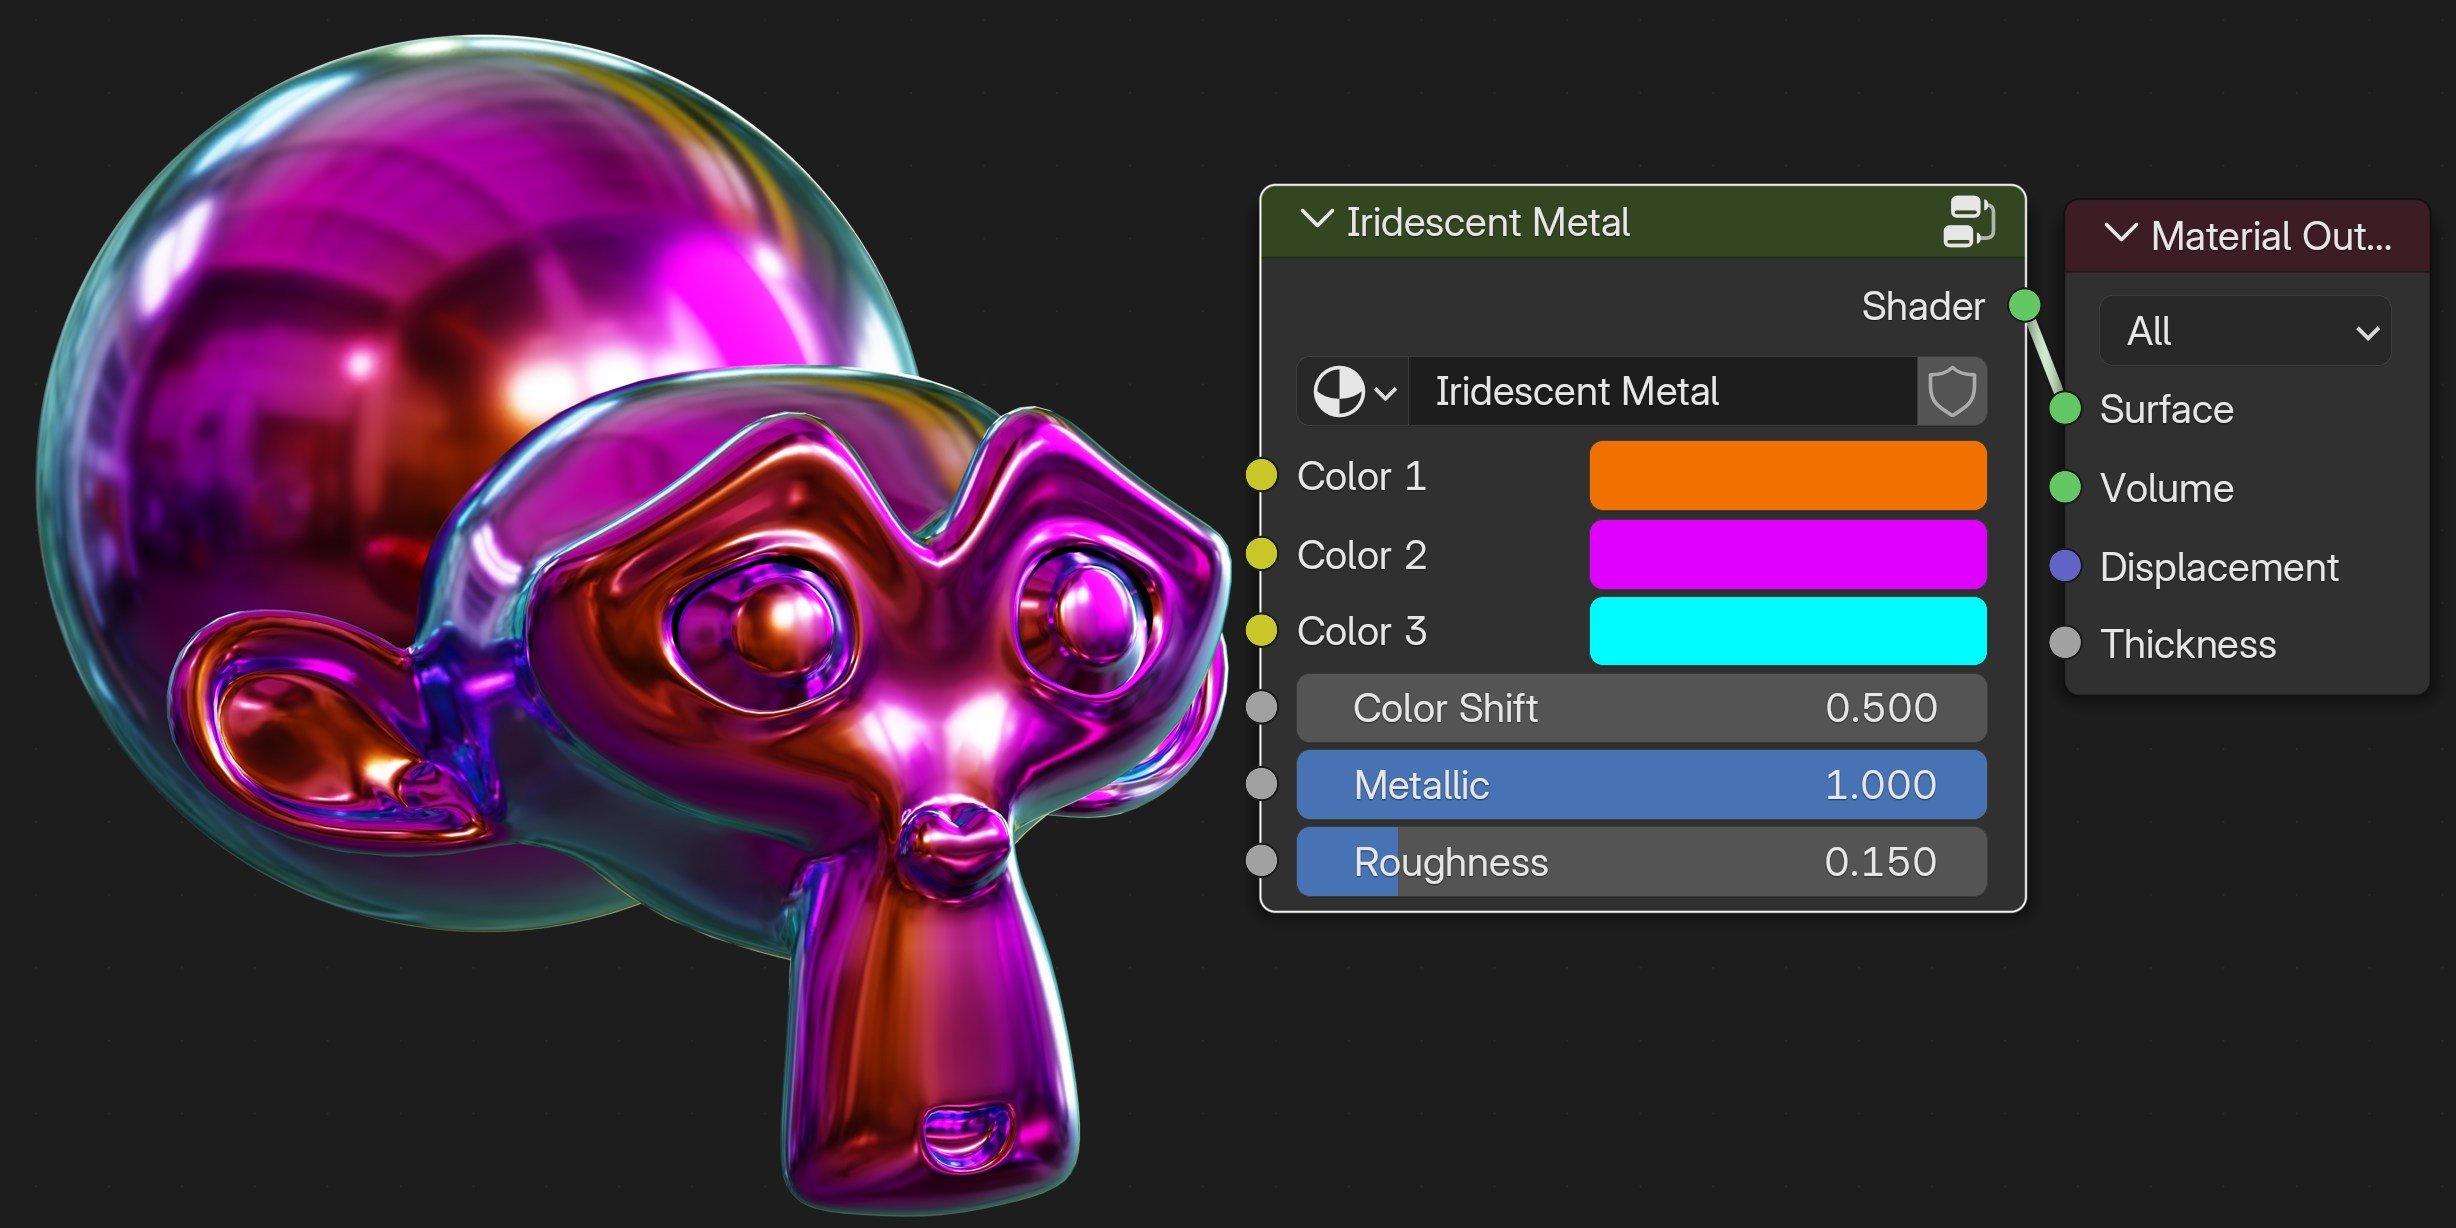Image resolution: width=2456 pixels, height=1228 pixels.
Task: Click the Color 2 magenta swatch
Action: click(1787, 554)
